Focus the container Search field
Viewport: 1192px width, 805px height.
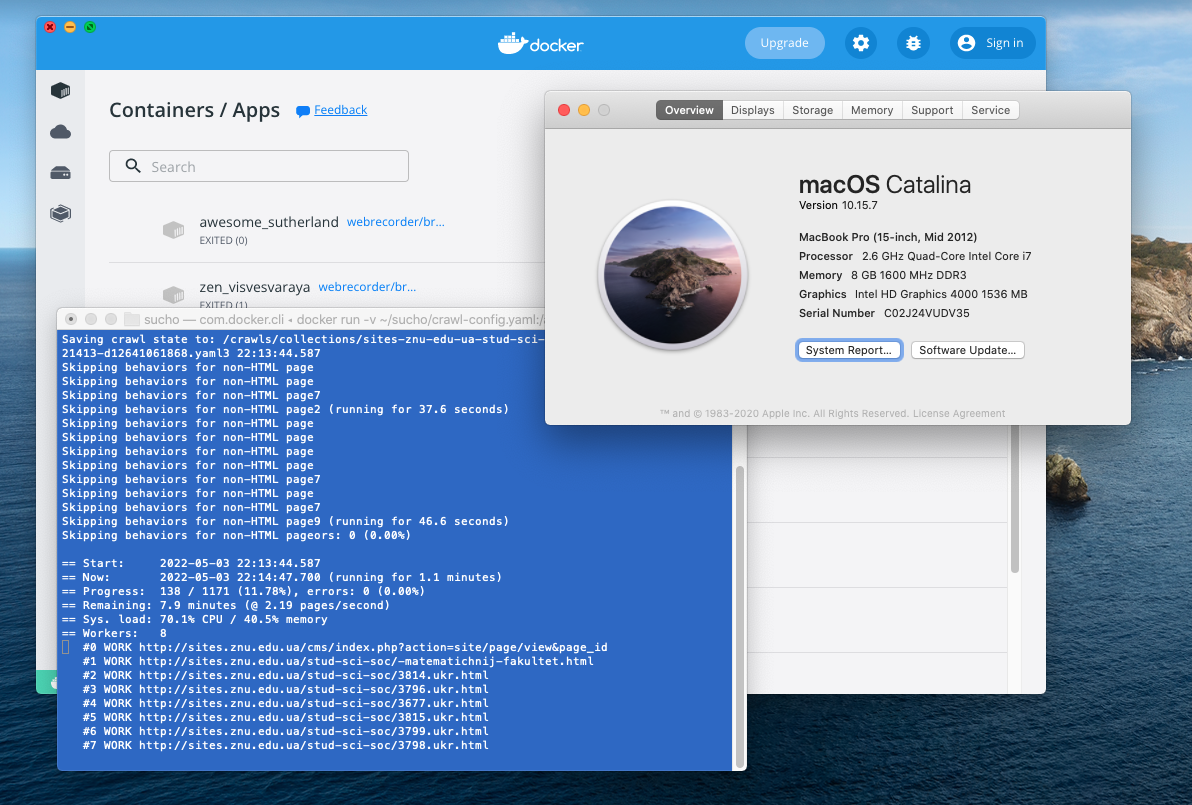pos(258,166)
